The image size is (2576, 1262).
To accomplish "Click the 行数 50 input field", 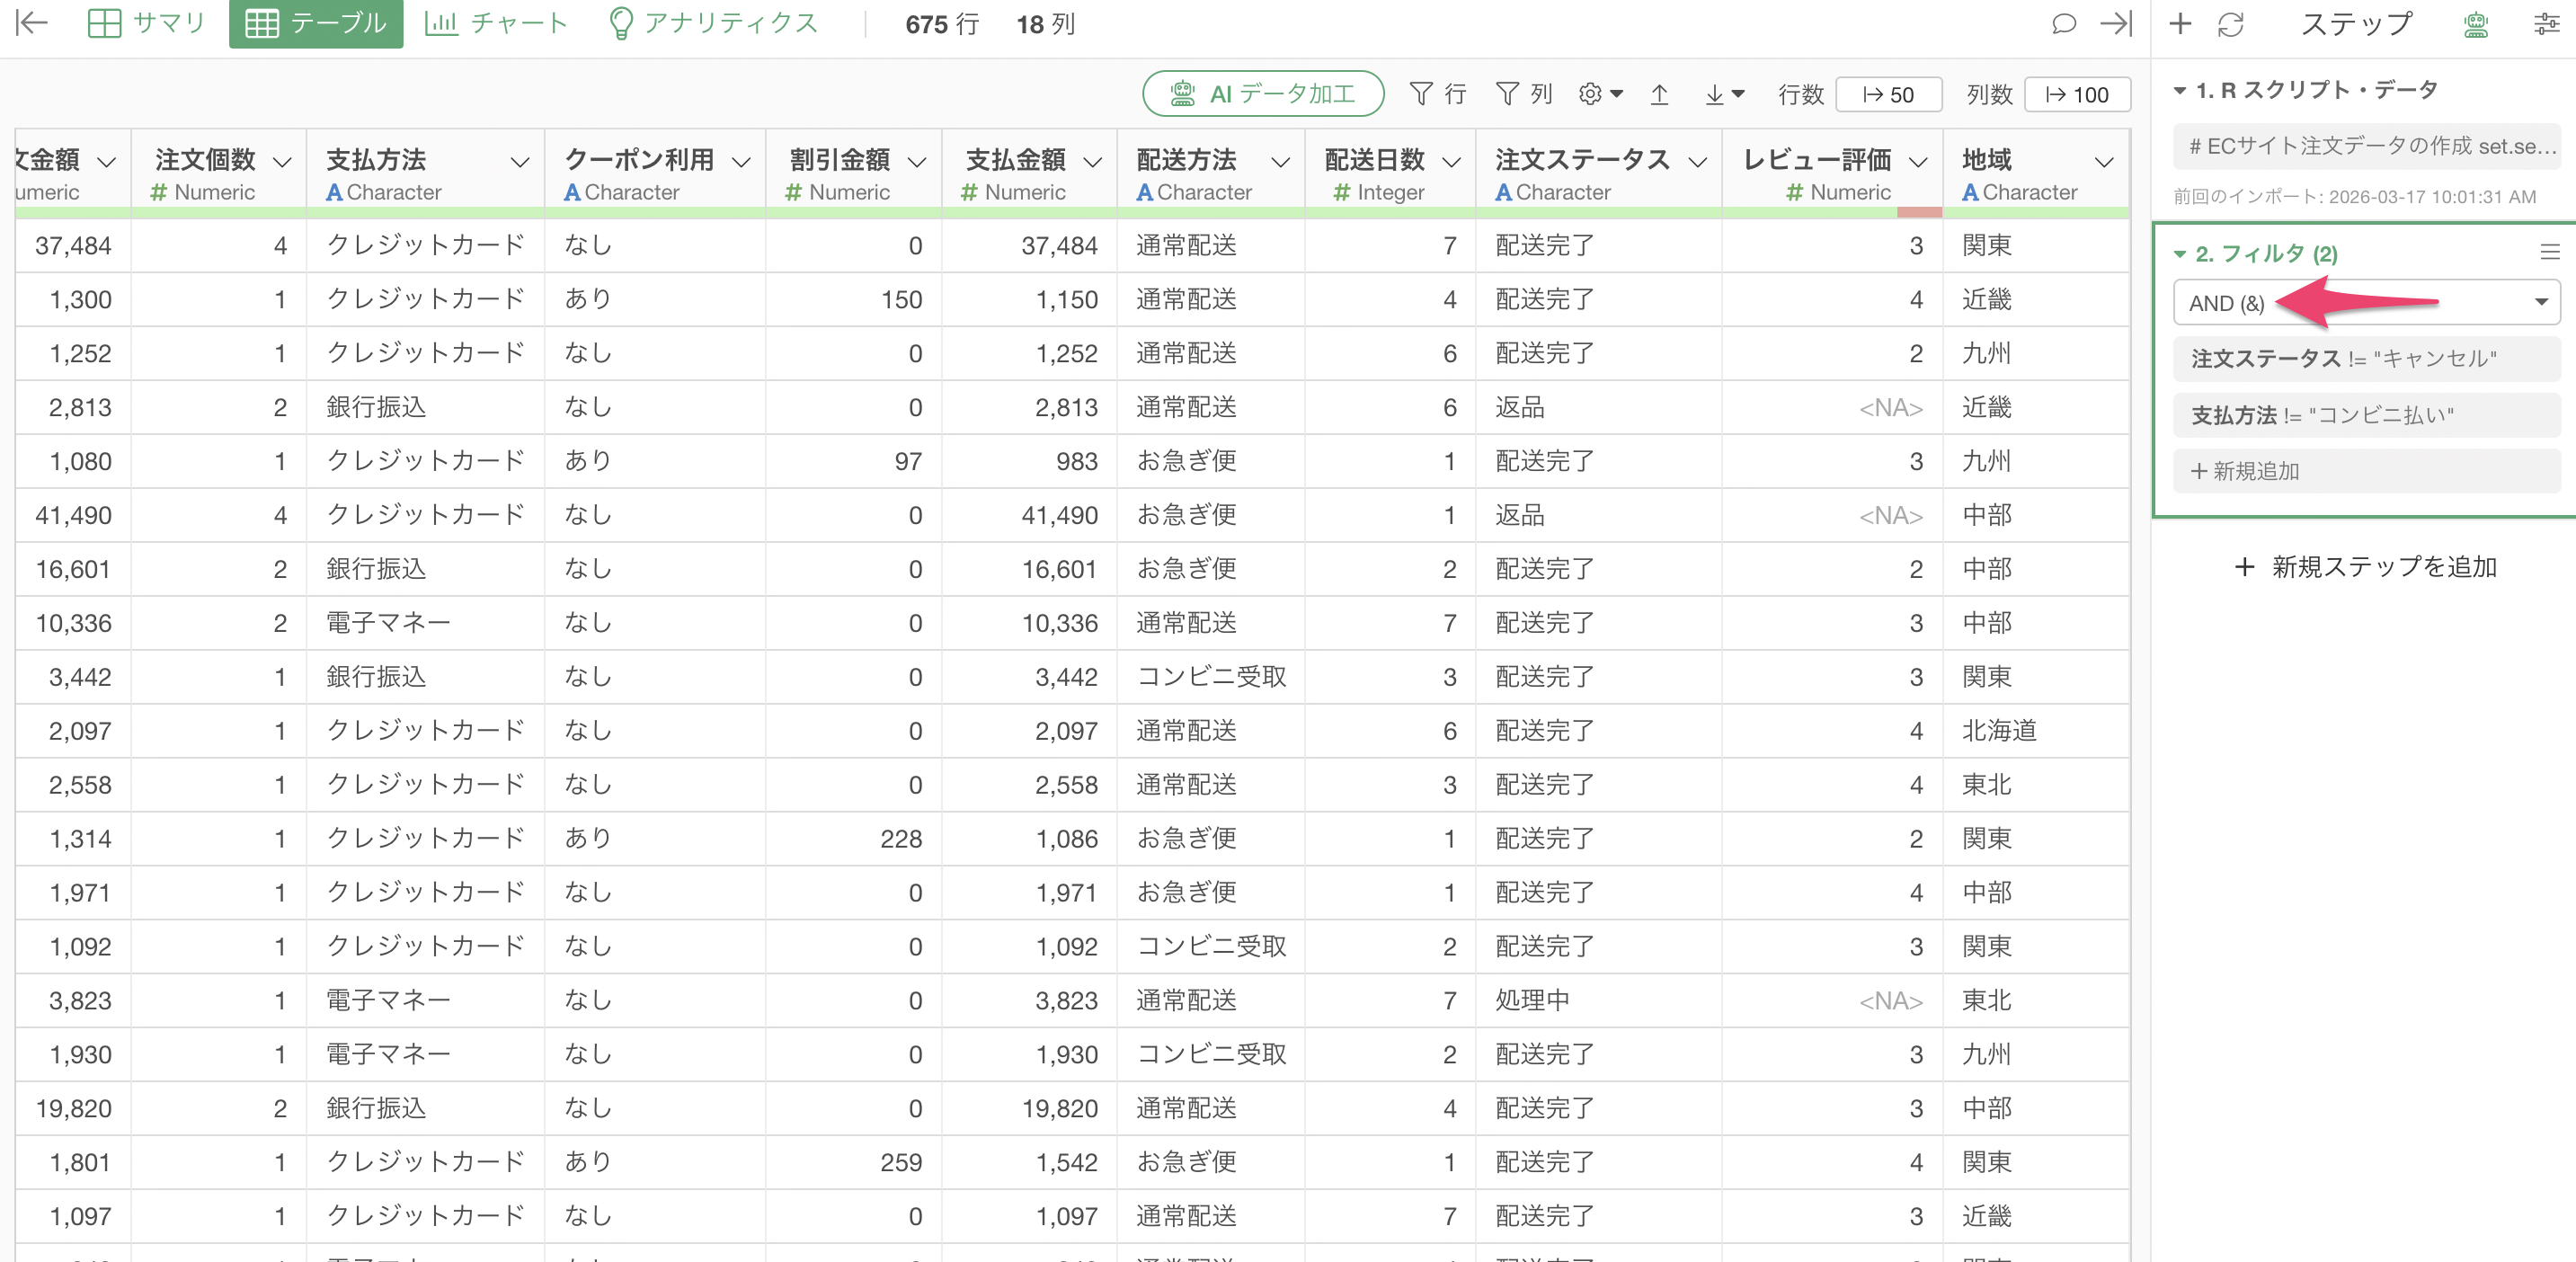I will [1888, 94].
